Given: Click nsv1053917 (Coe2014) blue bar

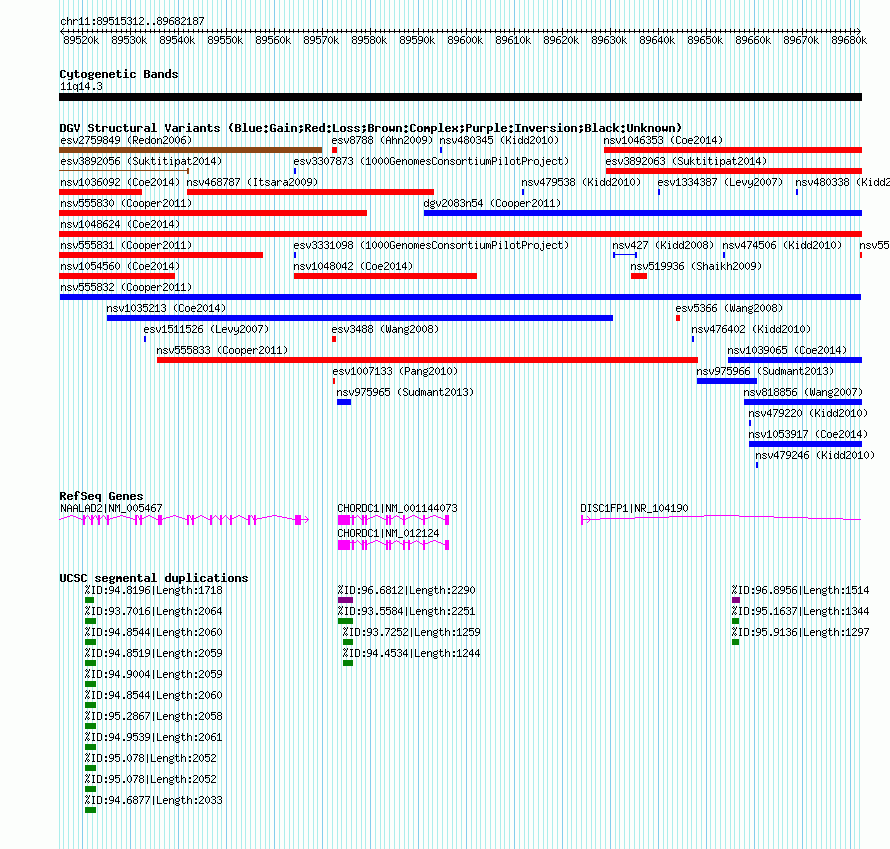Looking at the screenshot, I should tap(805, 444).
